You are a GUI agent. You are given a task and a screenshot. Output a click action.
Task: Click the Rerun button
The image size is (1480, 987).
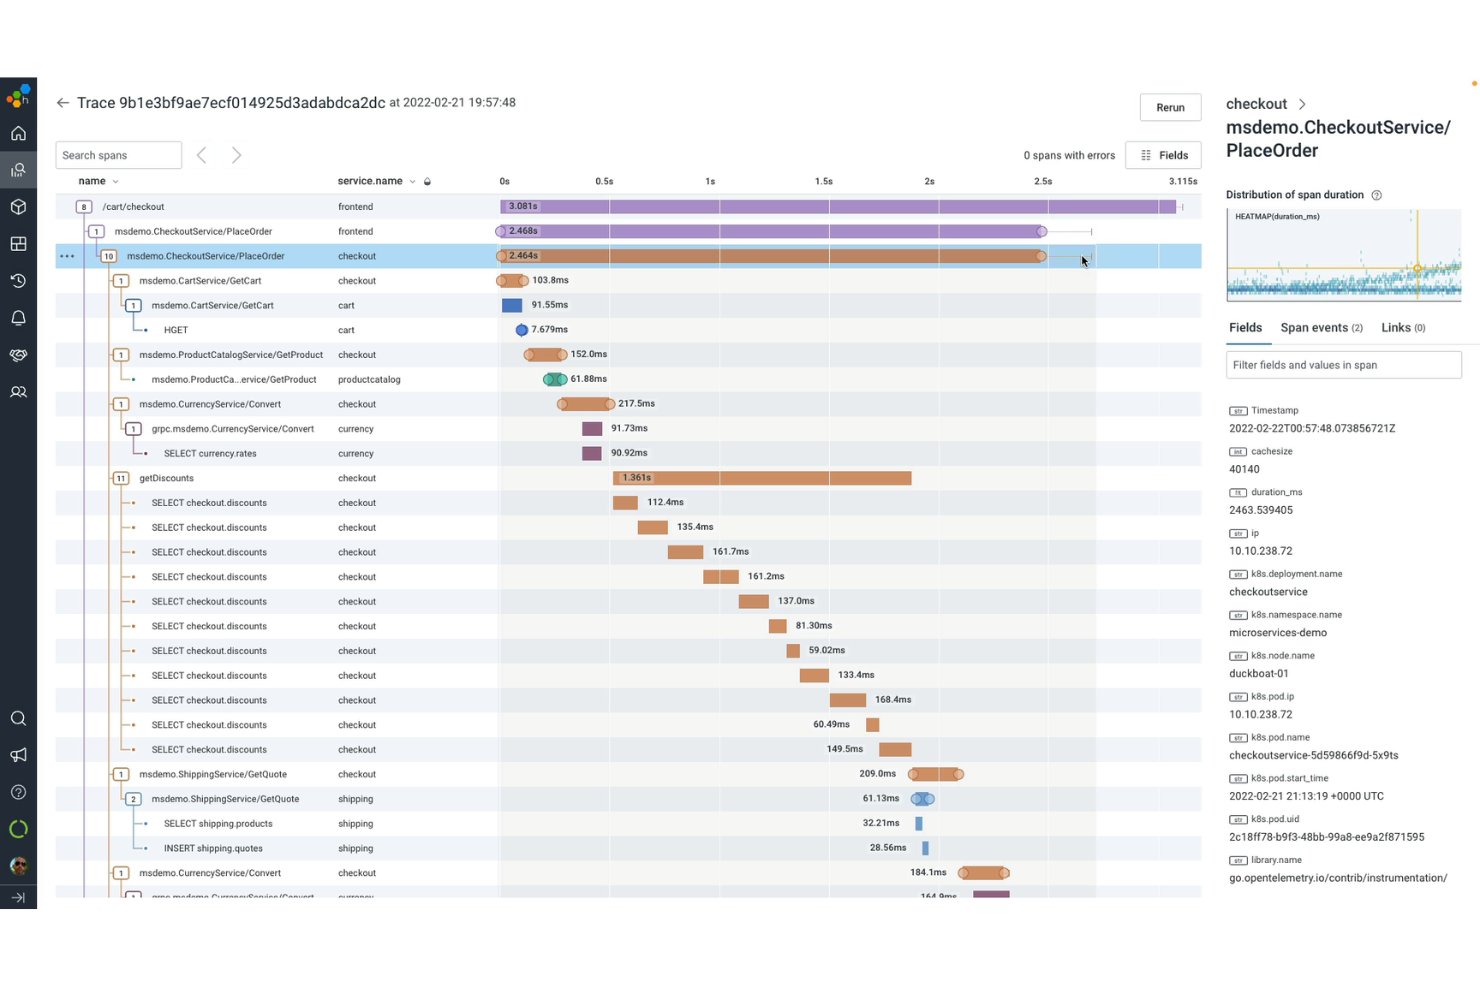(1170, 107)
